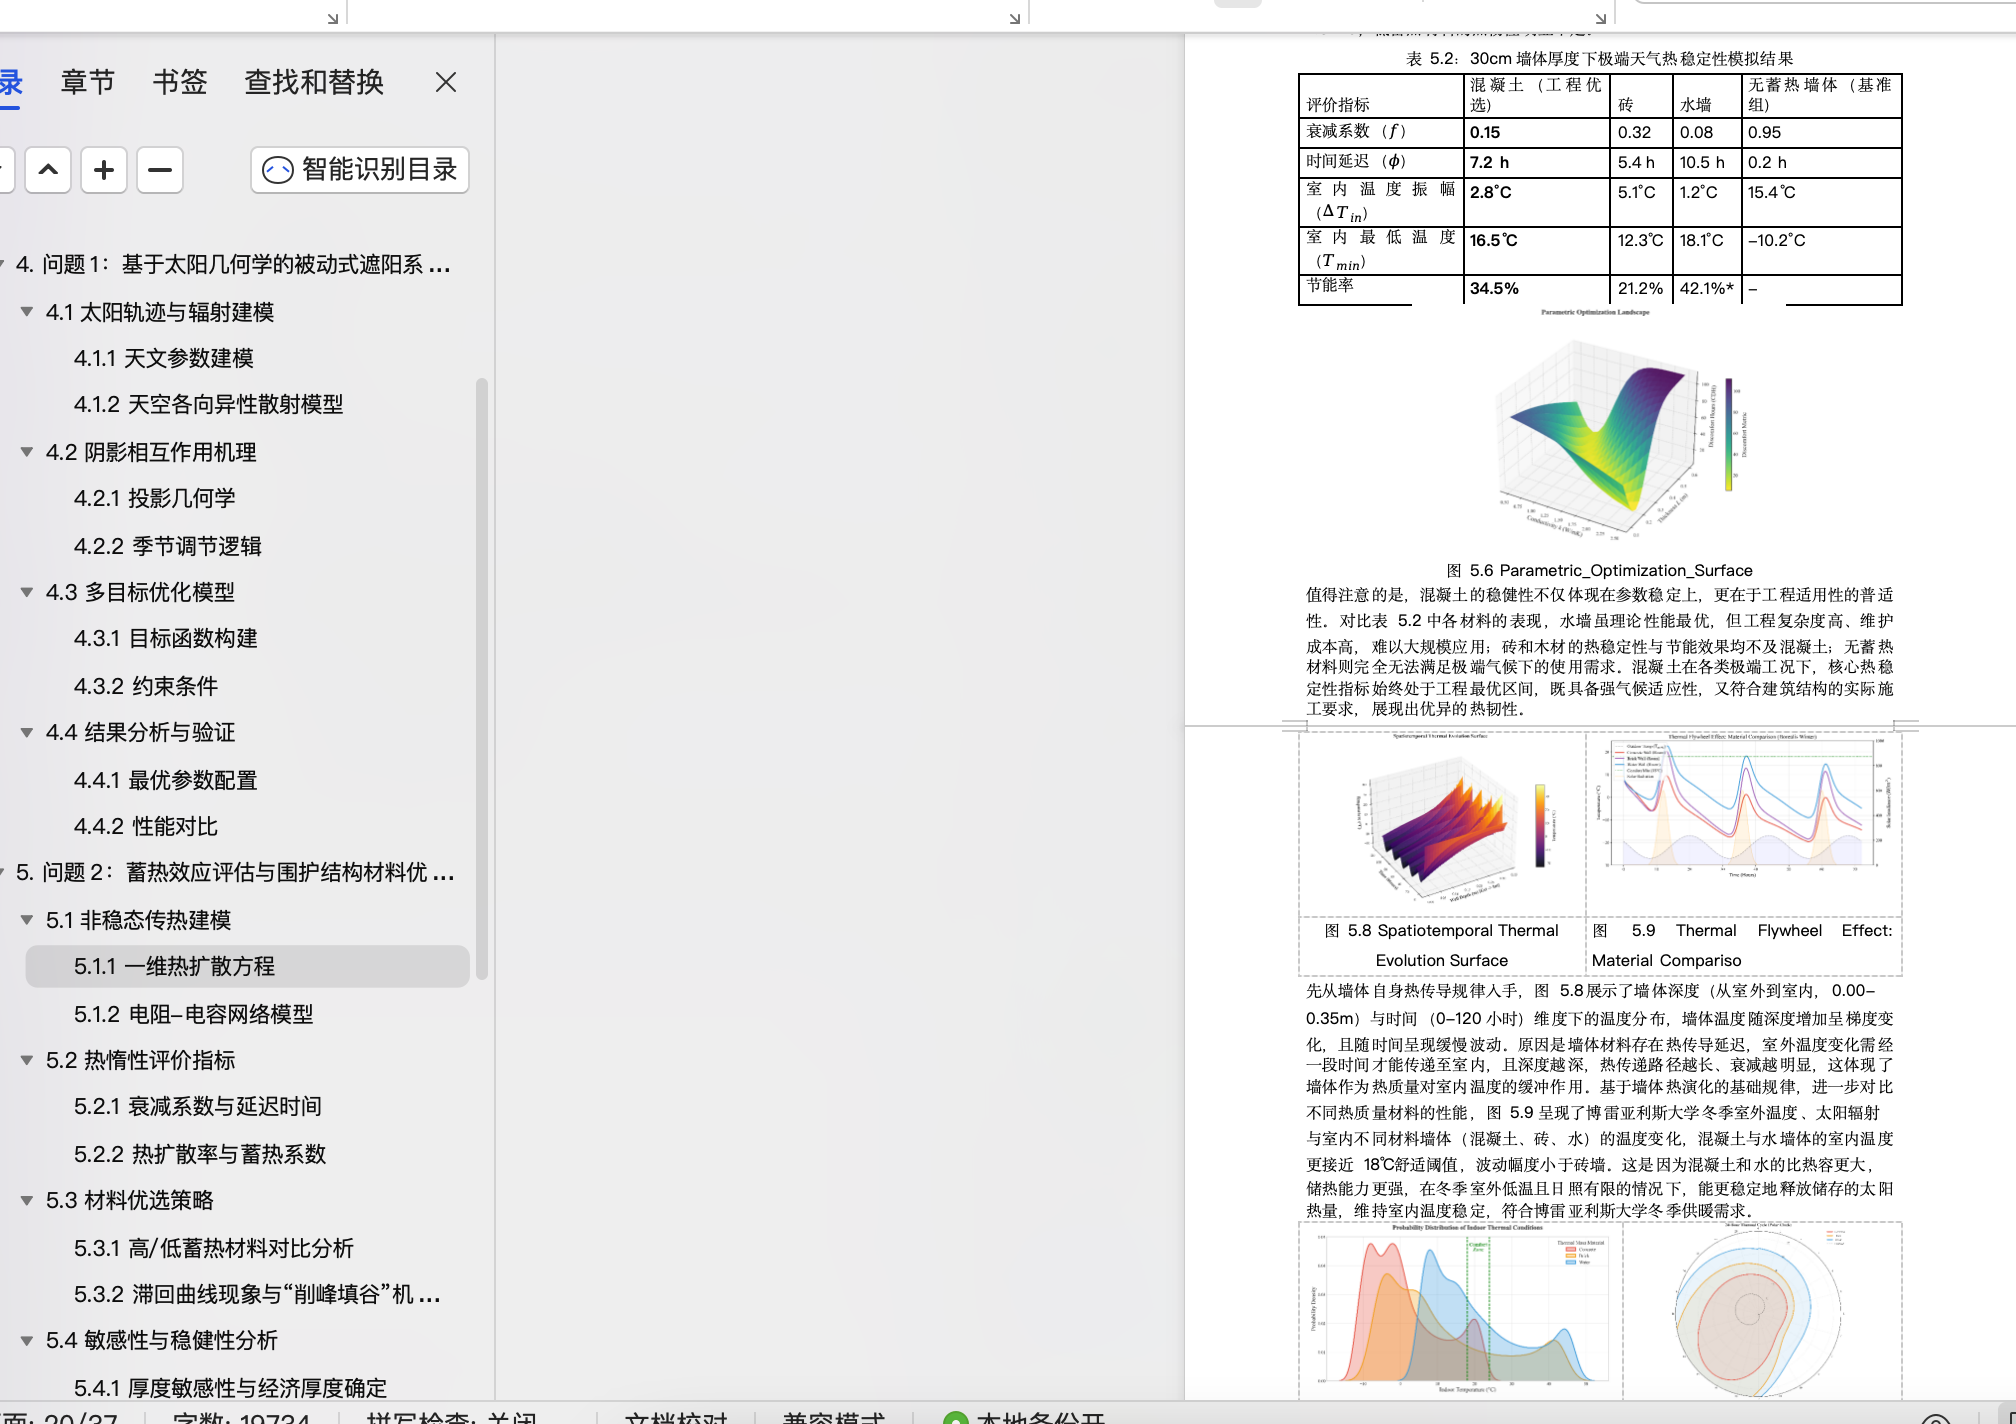Screen dimensions: 2016x1424
Task: Click the outline panel scrollbar
Action: [x=482, y=678]
